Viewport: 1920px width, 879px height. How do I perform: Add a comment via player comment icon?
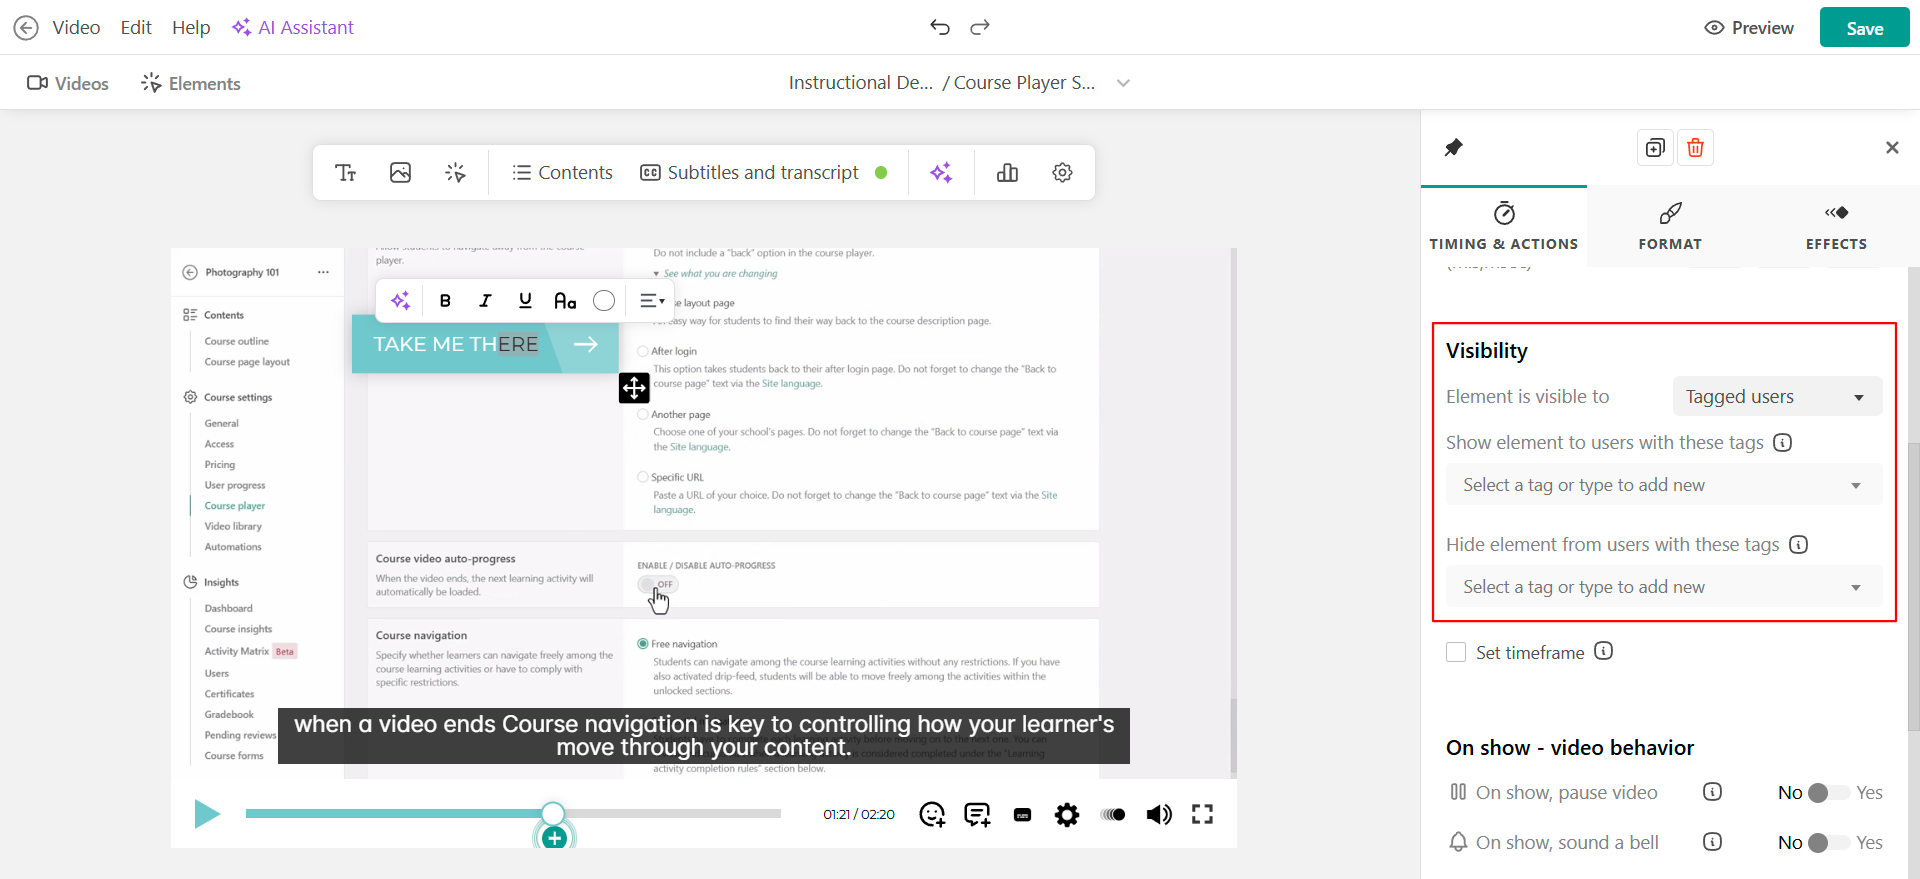(977, 815)
